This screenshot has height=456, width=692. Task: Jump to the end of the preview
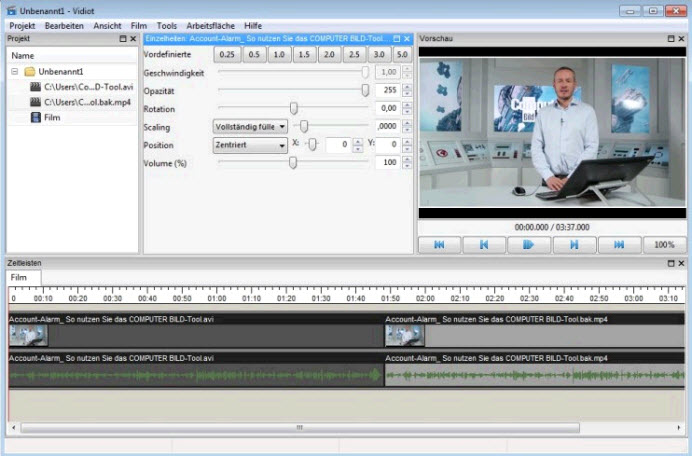(619, 245)
